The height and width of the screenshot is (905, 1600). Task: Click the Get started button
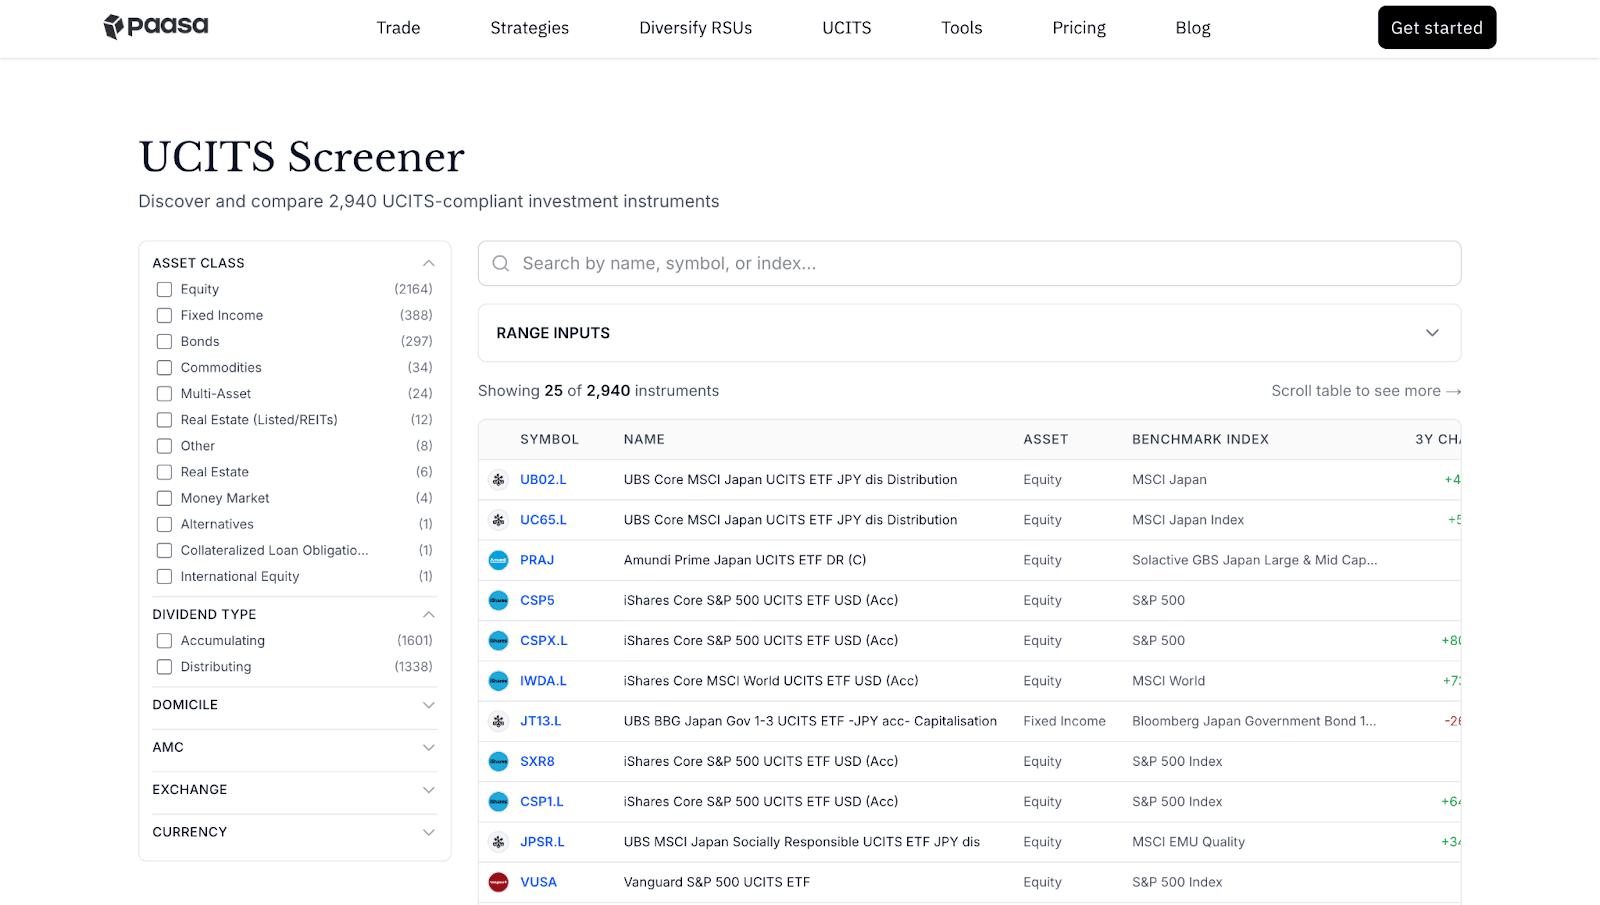click(x=1436, y=28)
